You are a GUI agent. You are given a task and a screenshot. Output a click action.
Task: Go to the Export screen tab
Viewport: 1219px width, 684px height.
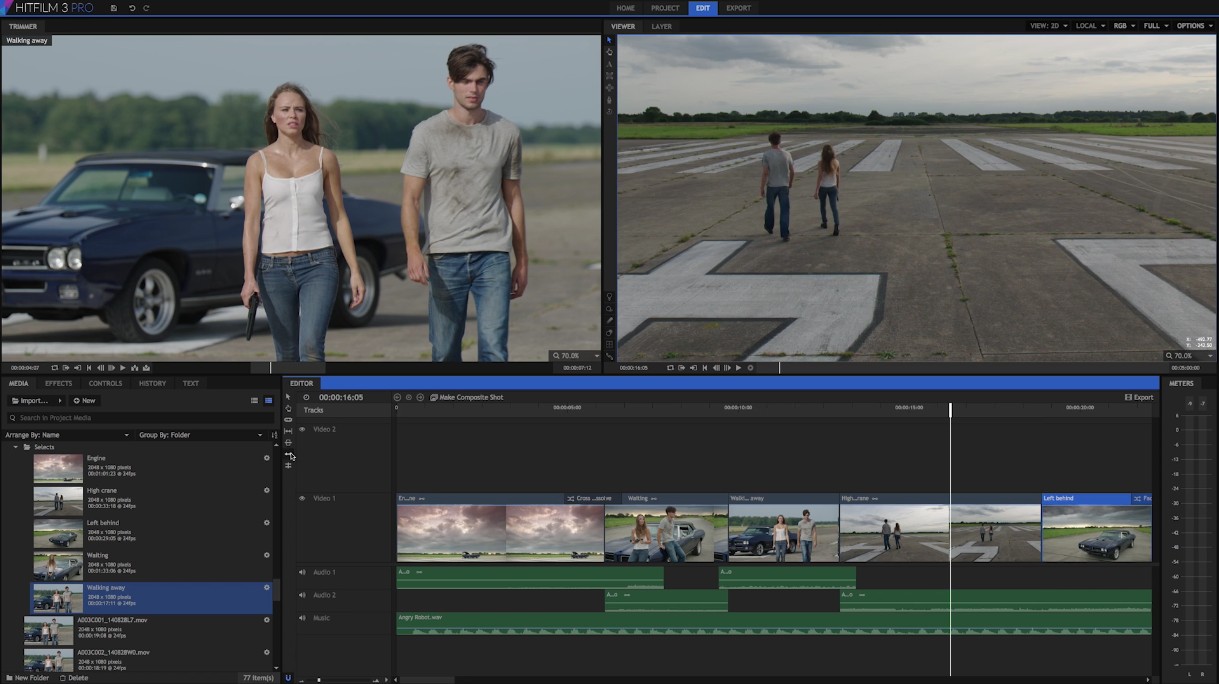738,8
